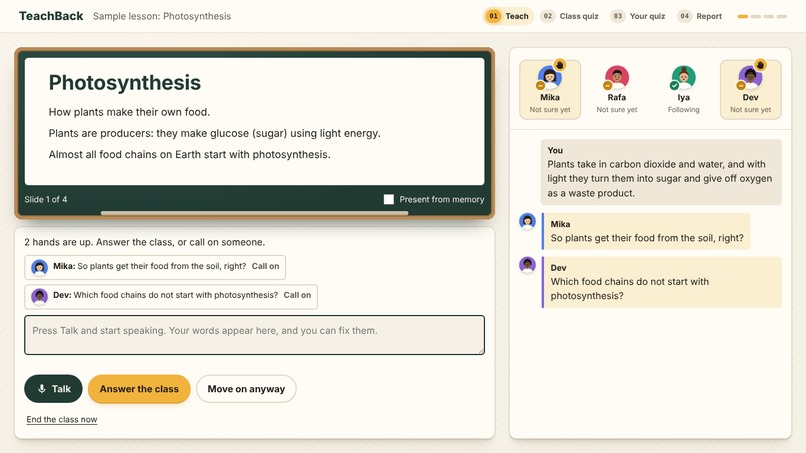The image size is (806, 453).
Task: Go to the Class quiz step
Action: (x=572, y=16)
